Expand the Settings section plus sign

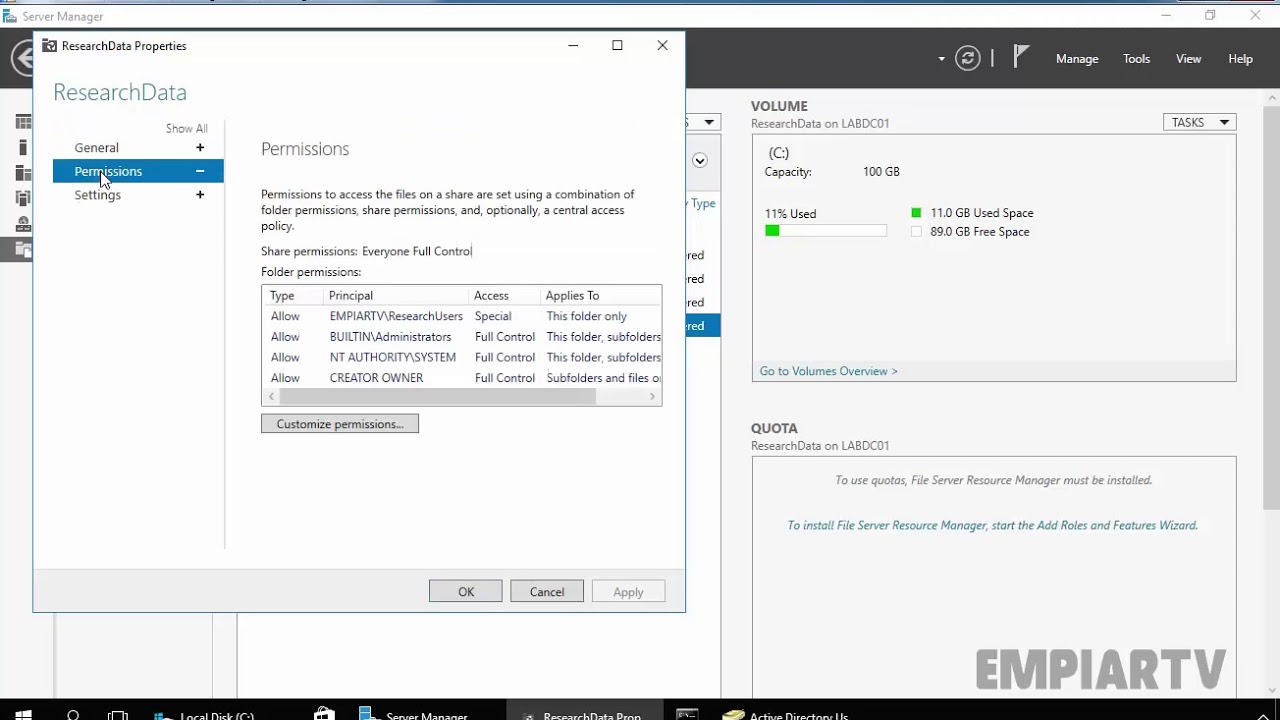coord(200,195)
